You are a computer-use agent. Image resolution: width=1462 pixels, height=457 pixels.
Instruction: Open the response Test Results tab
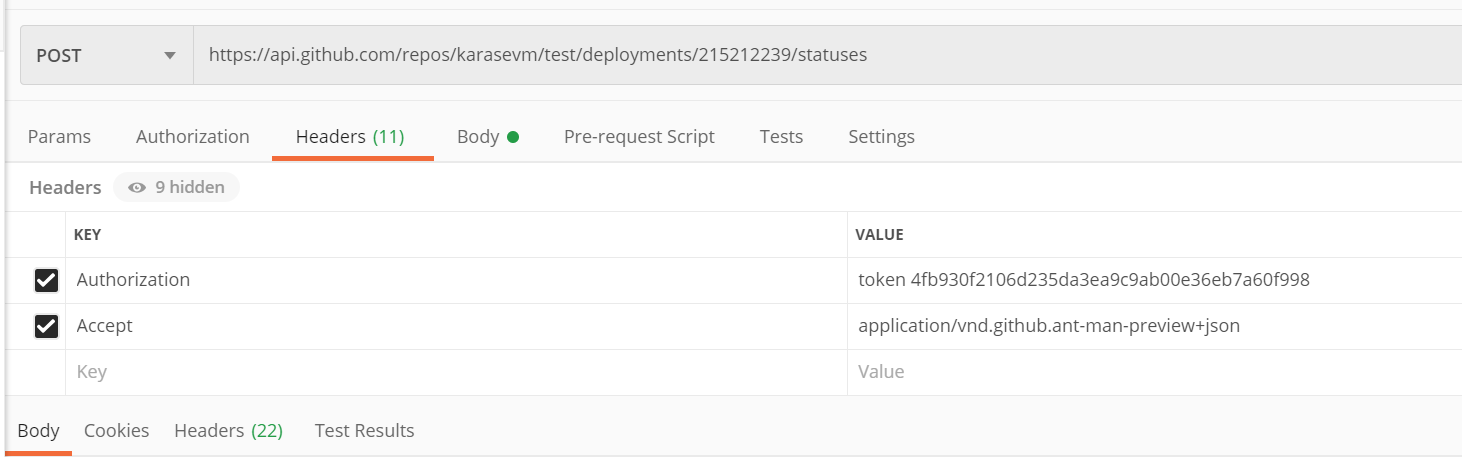(364, 431)
